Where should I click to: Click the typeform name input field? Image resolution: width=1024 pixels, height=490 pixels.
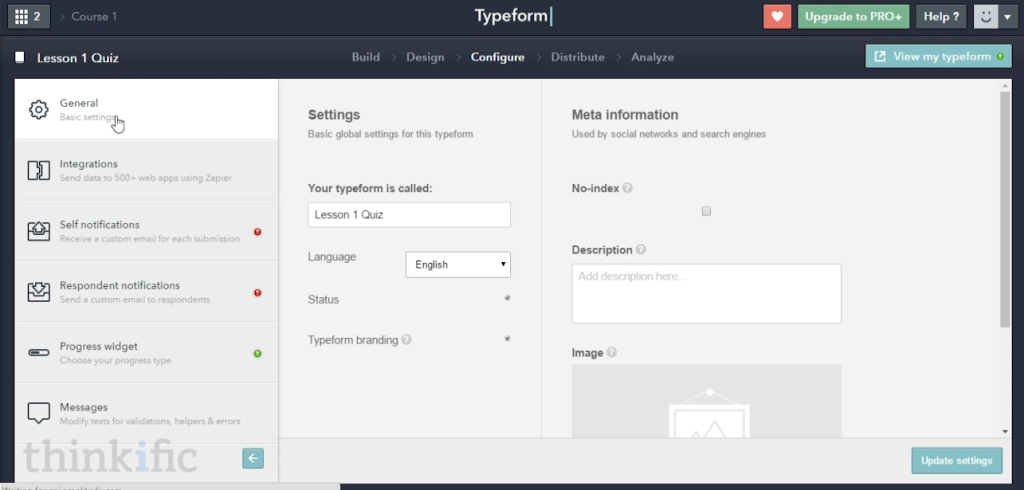click(x=409, y=215)
